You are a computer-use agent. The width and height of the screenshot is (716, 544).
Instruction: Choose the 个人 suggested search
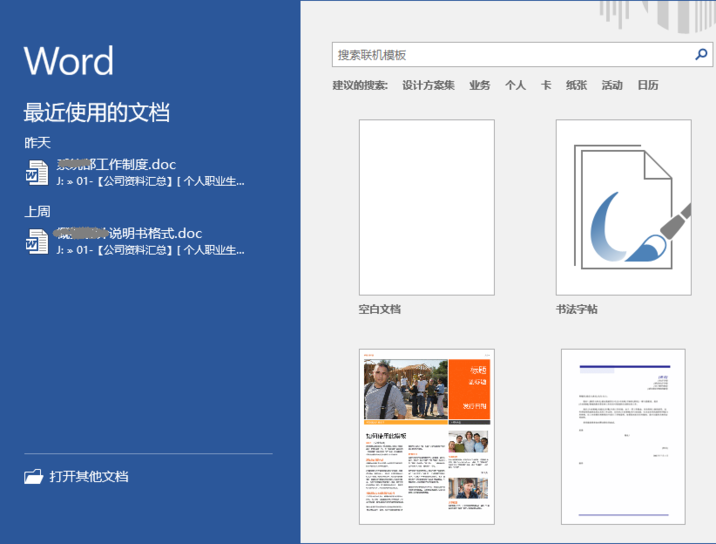(515, 86)
